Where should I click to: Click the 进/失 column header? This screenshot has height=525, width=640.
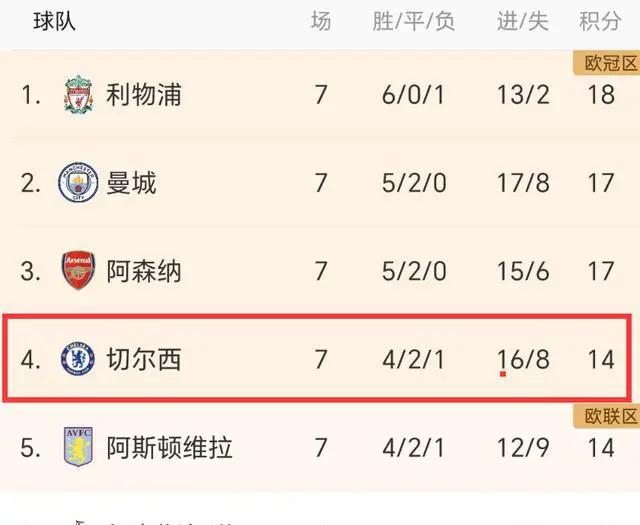pyautogui.click(x=523, y=21)
